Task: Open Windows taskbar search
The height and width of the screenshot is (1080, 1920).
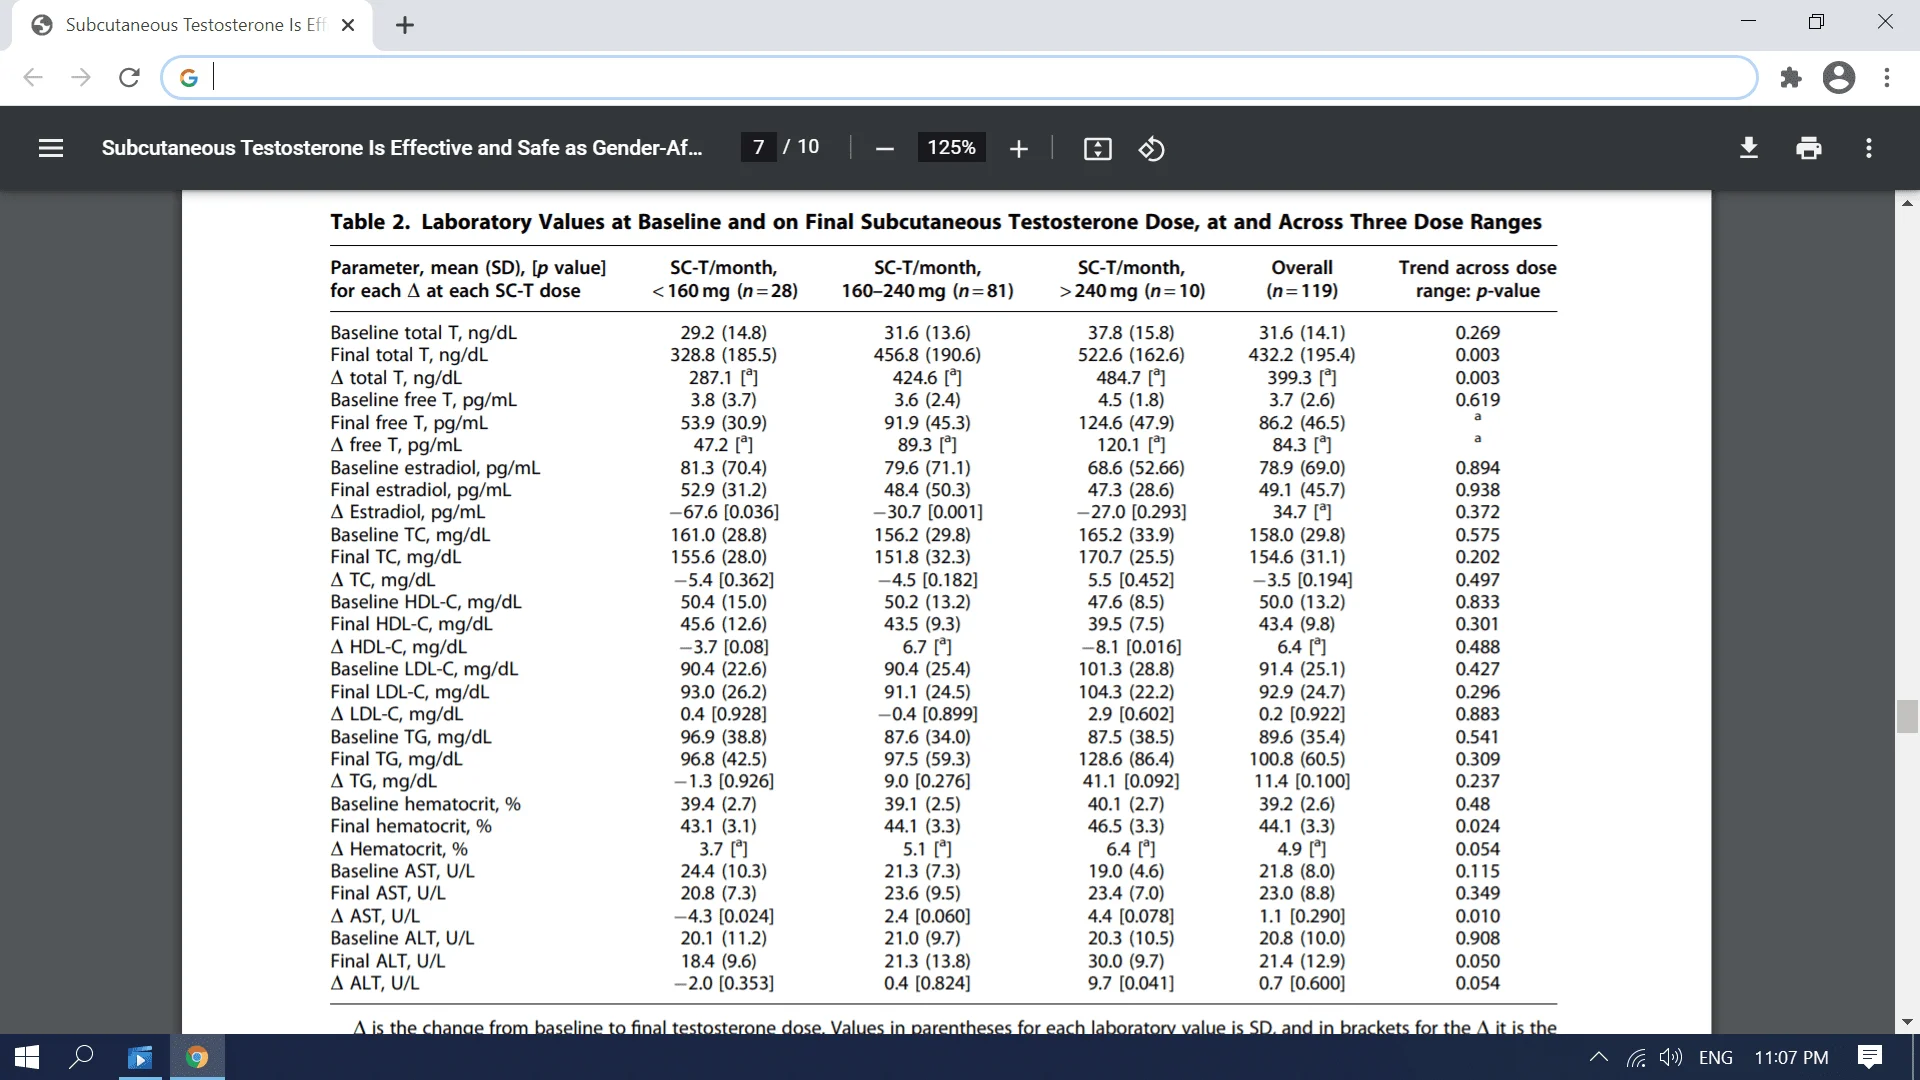Action: pyautogui.click(x=82, y=1057)
